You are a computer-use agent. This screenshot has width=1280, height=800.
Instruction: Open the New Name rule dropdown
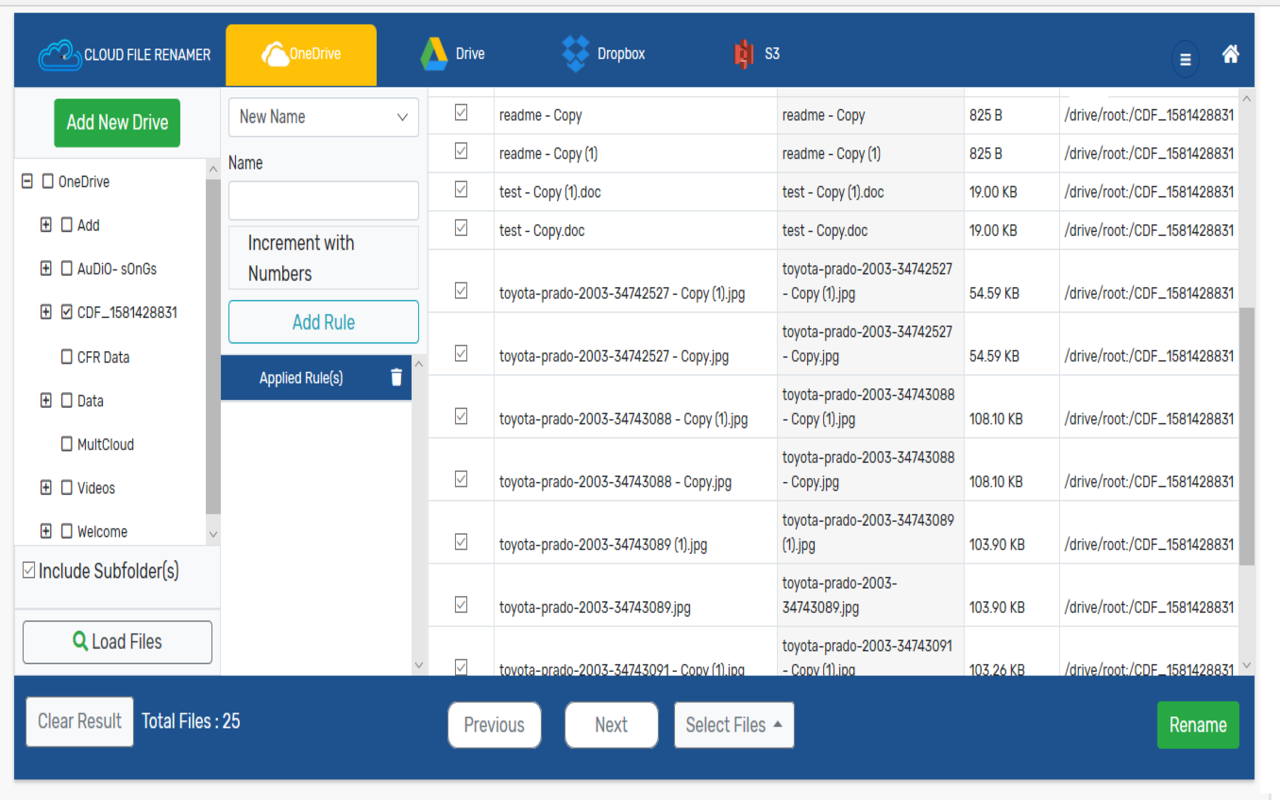(323, 117)
